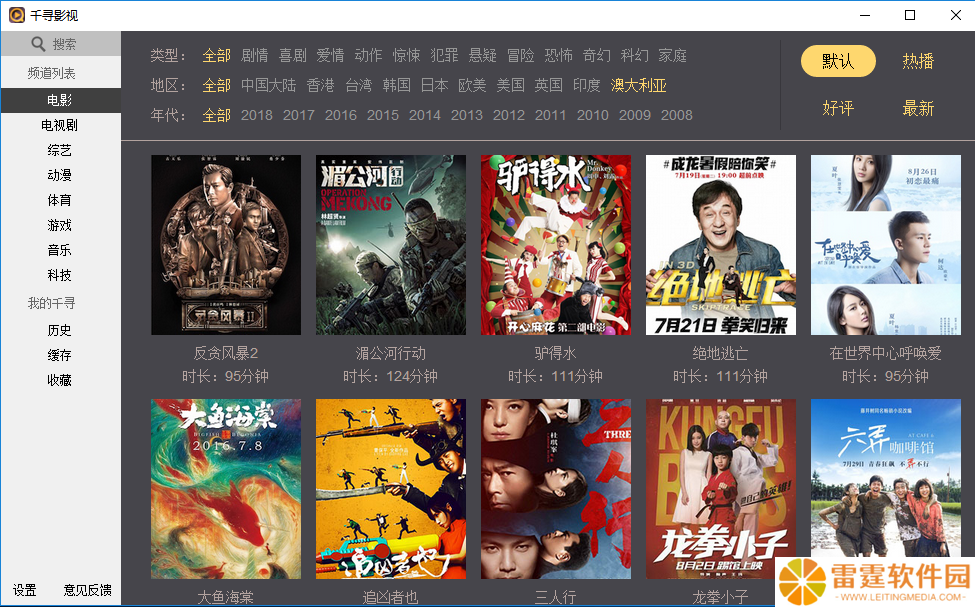This screenshot has width=975, height=607.
Task: Filter region by 澳大利亚
Action: [x=639, y=85]
